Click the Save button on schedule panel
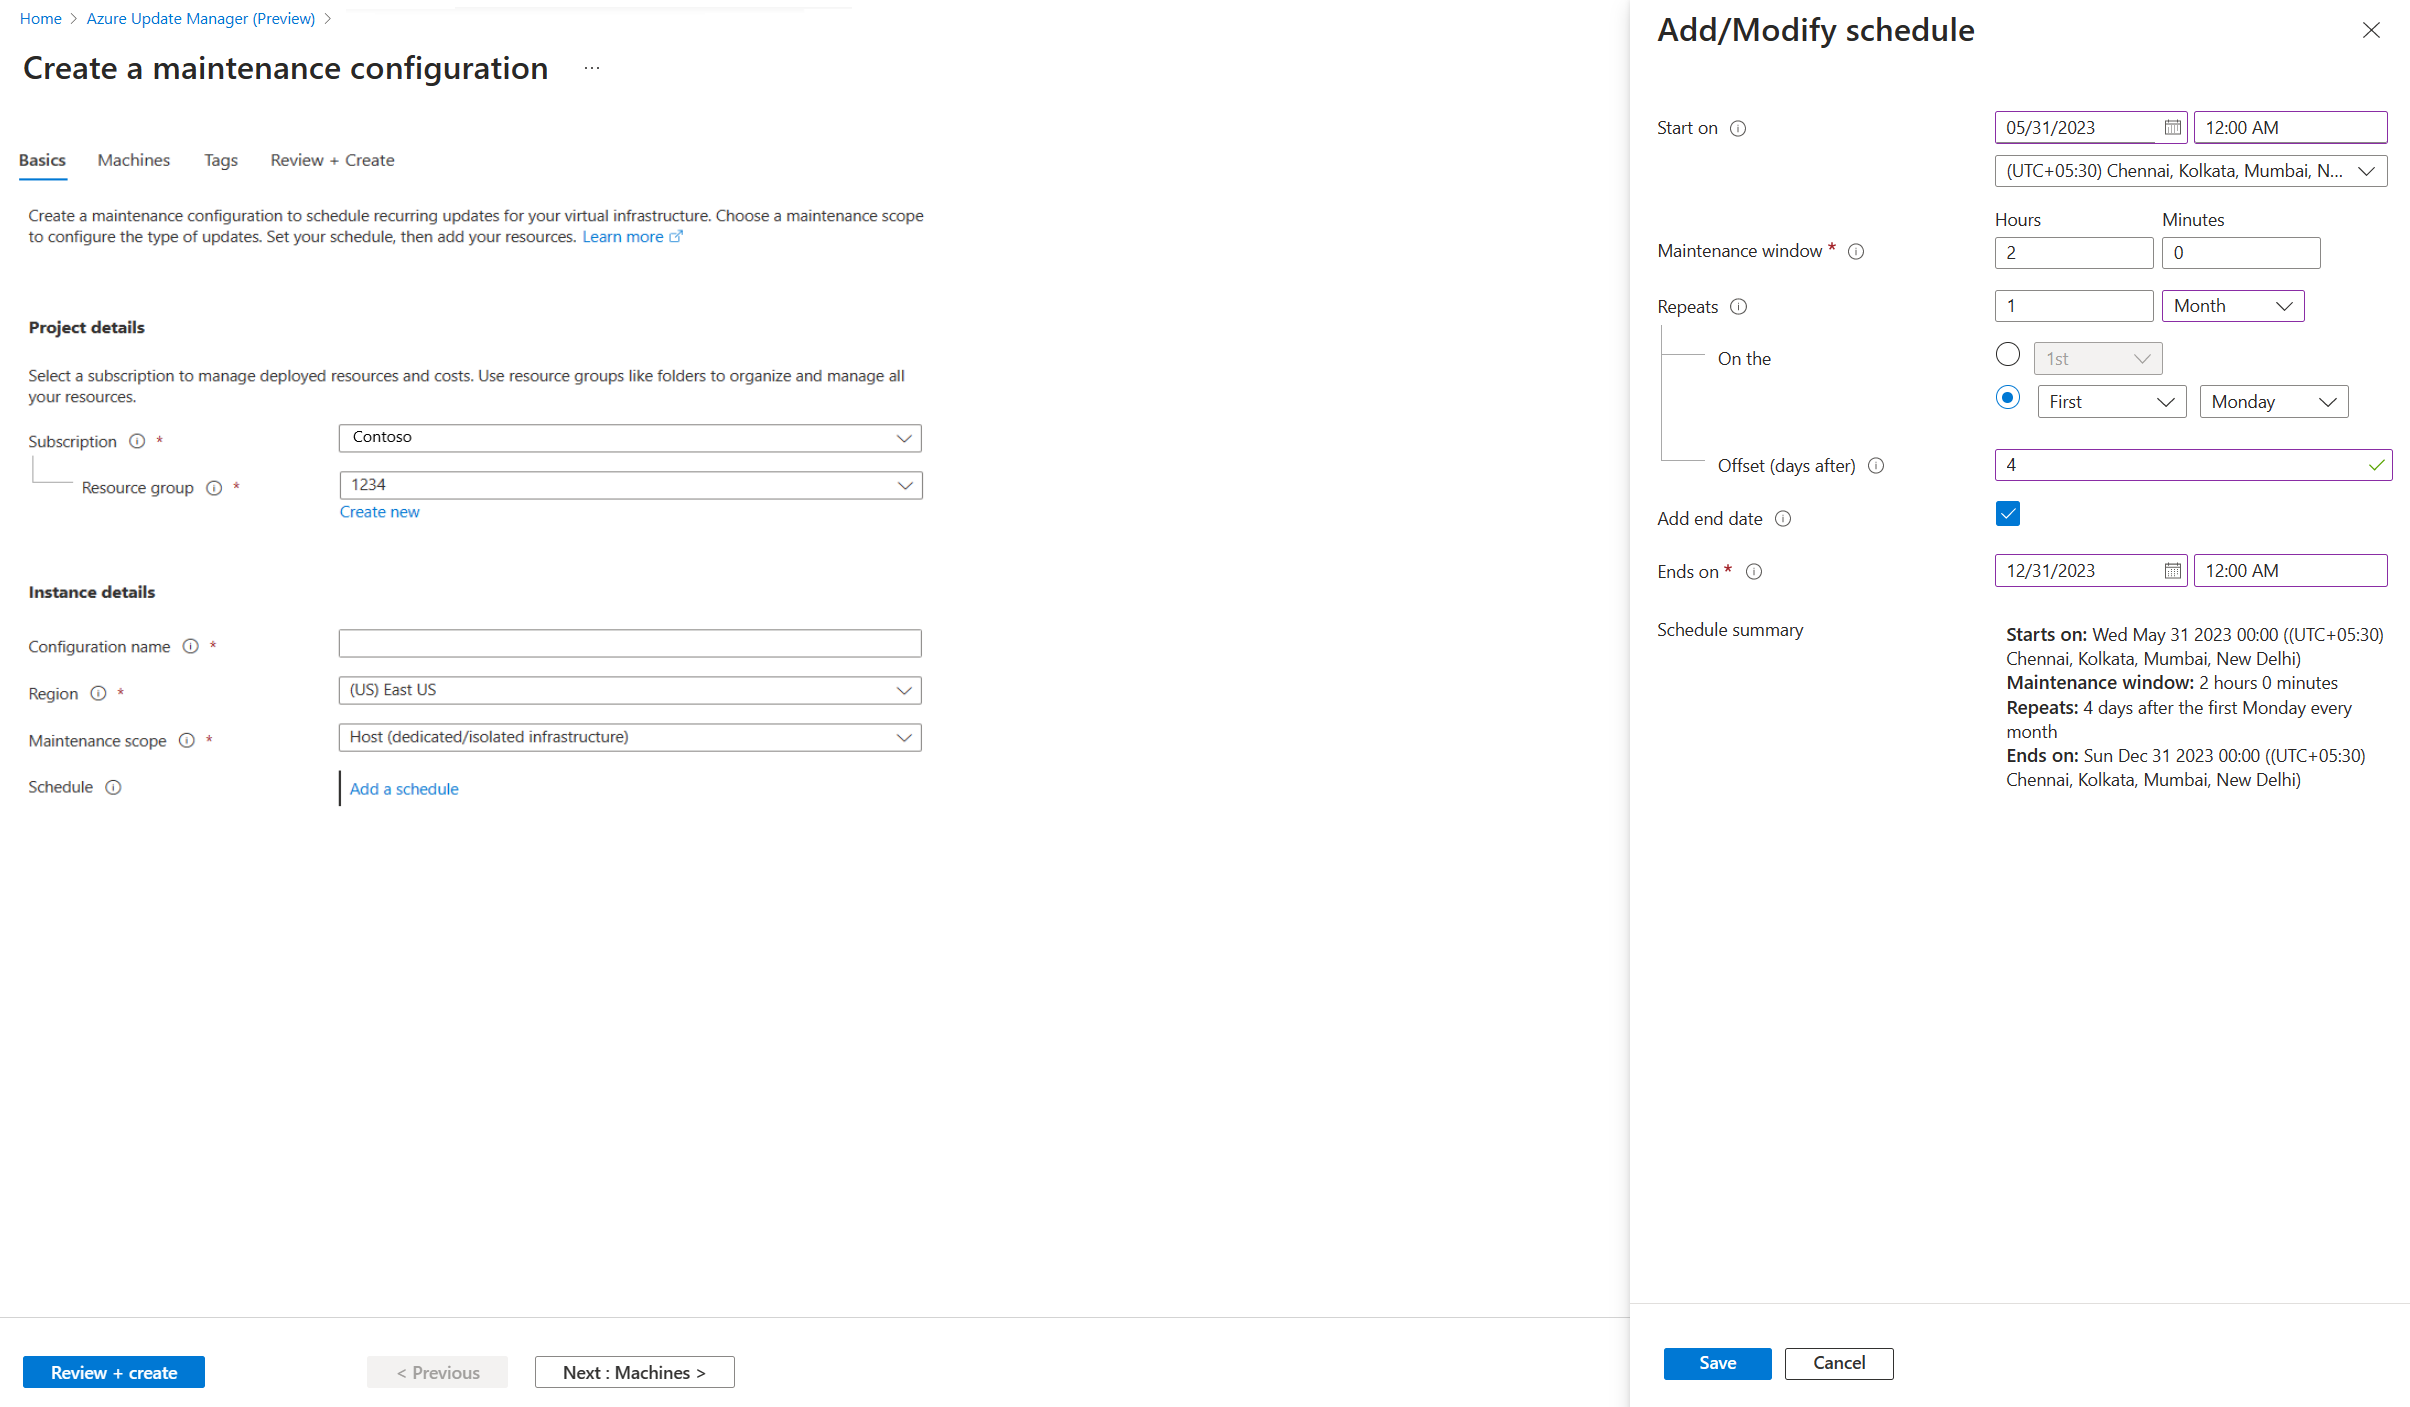 [x=1715, y=1363]
